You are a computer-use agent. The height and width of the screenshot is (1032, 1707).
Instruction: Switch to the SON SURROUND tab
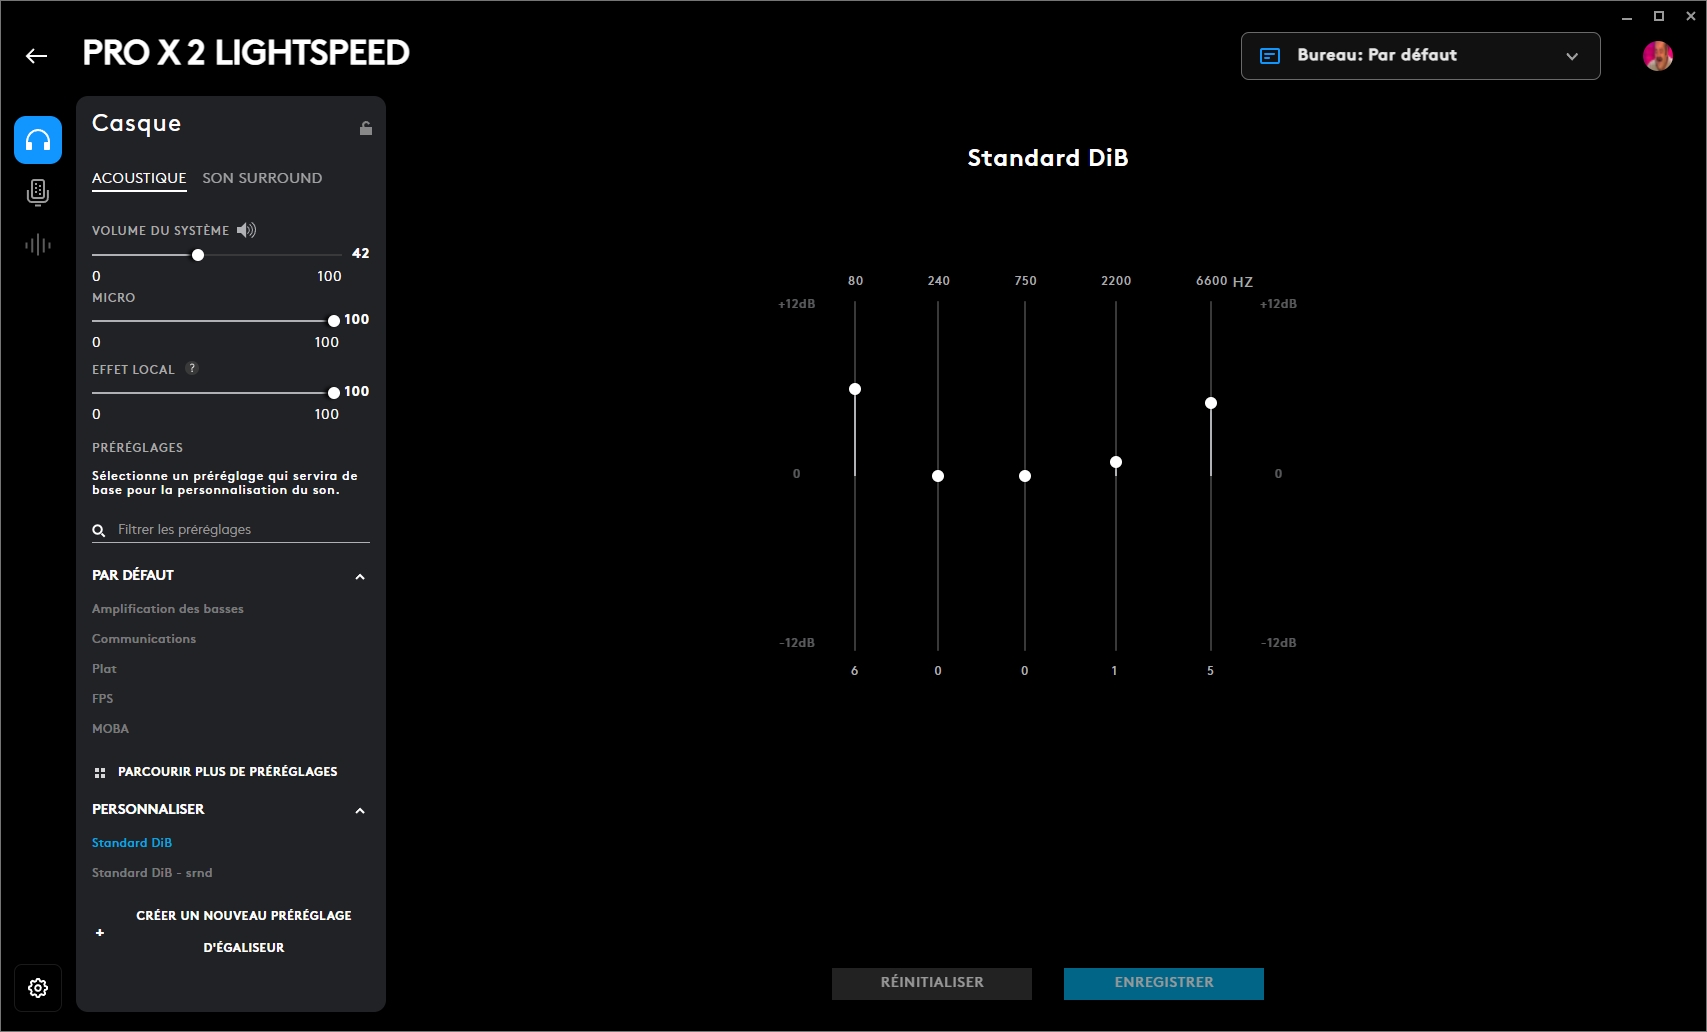[x=262, y=178]
